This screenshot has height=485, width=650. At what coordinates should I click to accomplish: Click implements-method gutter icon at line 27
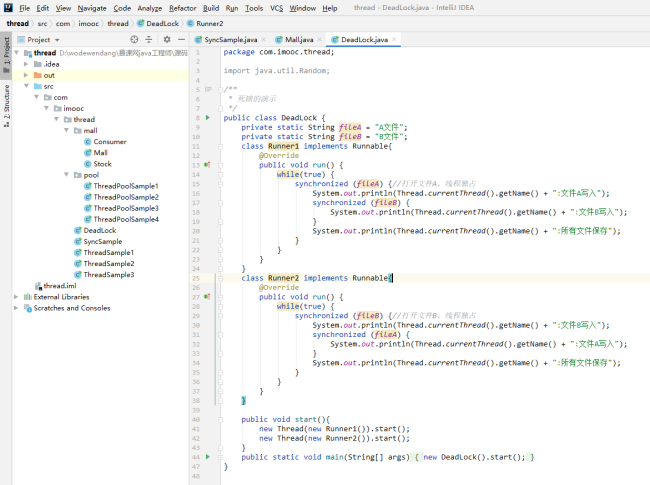(x=207, y=296)
